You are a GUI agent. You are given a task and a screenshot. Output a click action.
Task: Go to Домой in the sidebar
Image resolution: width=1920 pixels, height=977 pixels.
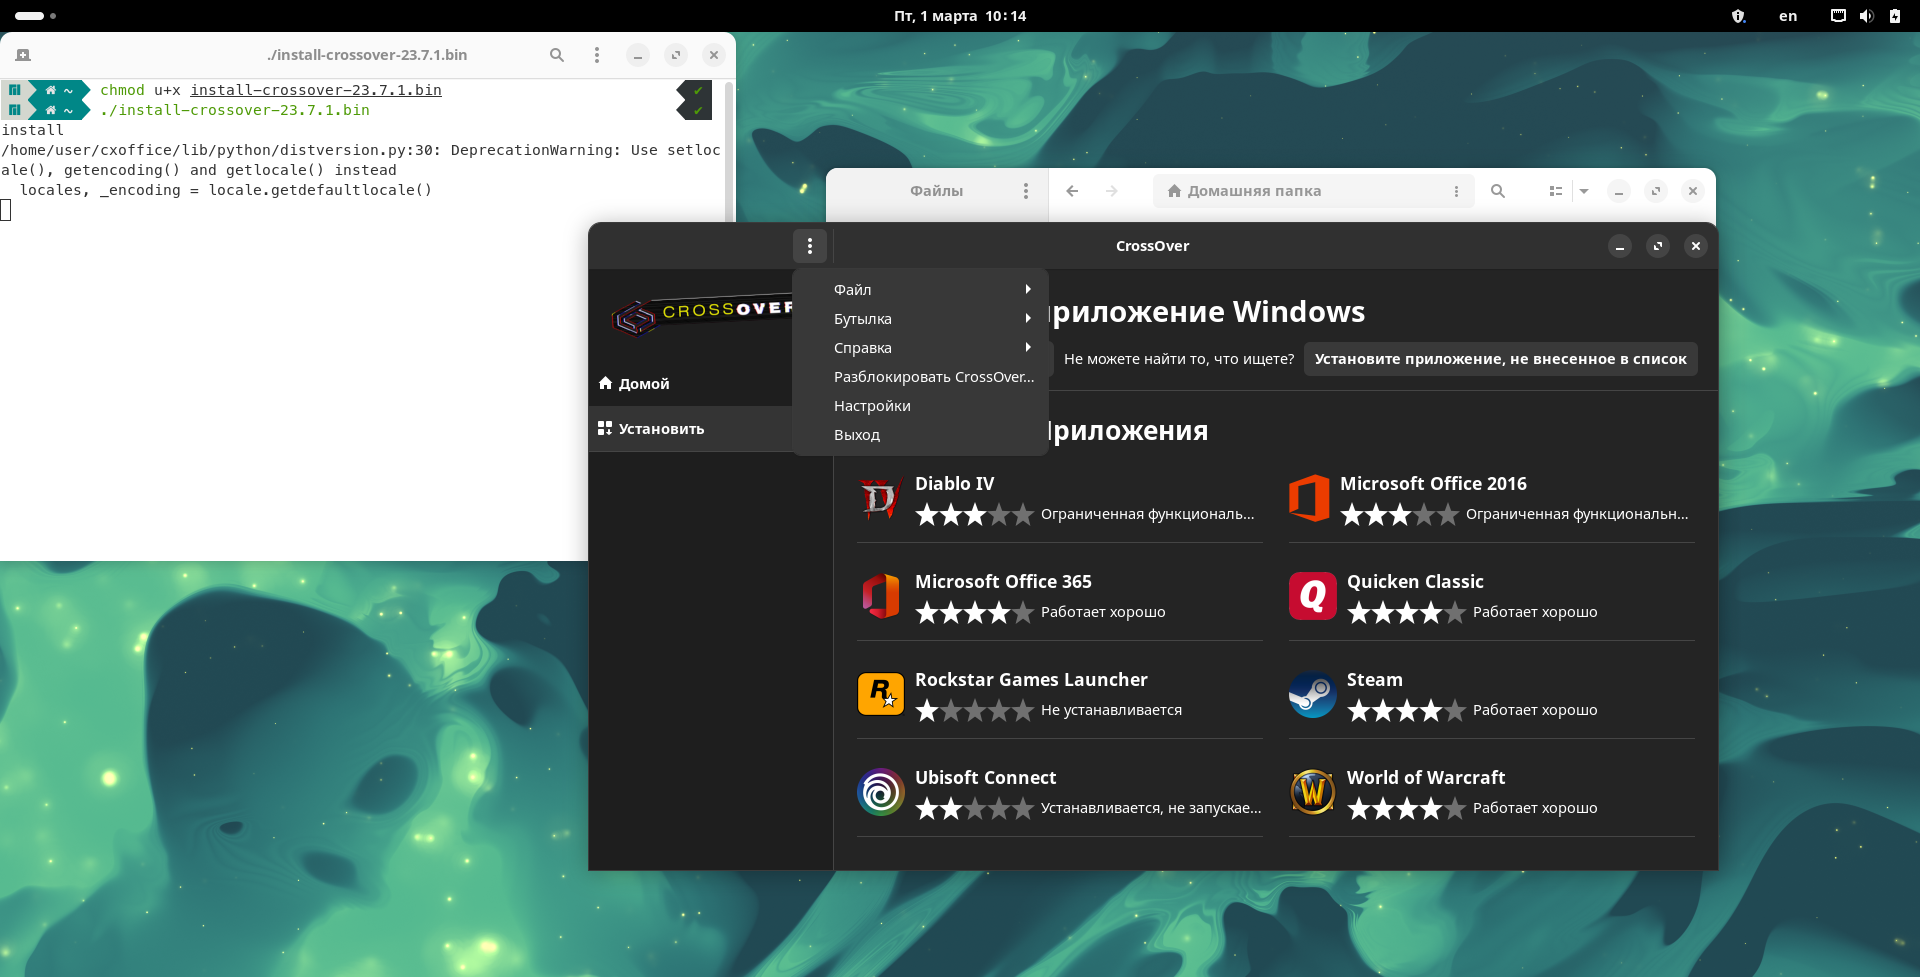coord(644,384)
